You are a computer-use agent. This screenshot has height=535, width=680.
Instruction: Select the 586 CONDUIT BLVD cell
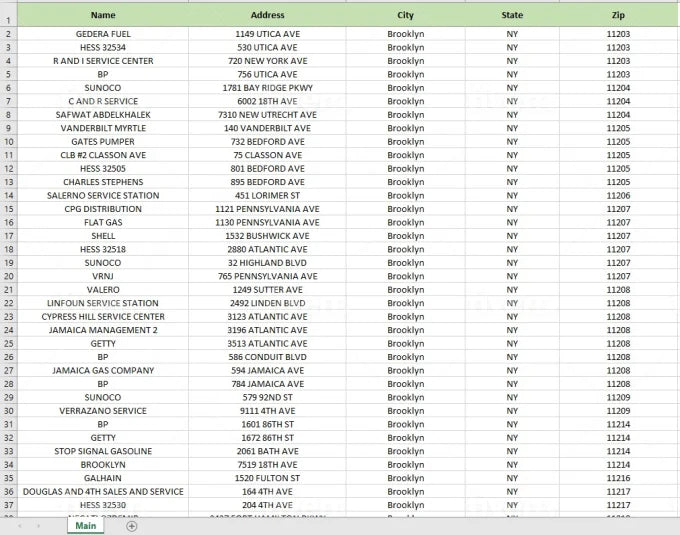pos(267,356)
